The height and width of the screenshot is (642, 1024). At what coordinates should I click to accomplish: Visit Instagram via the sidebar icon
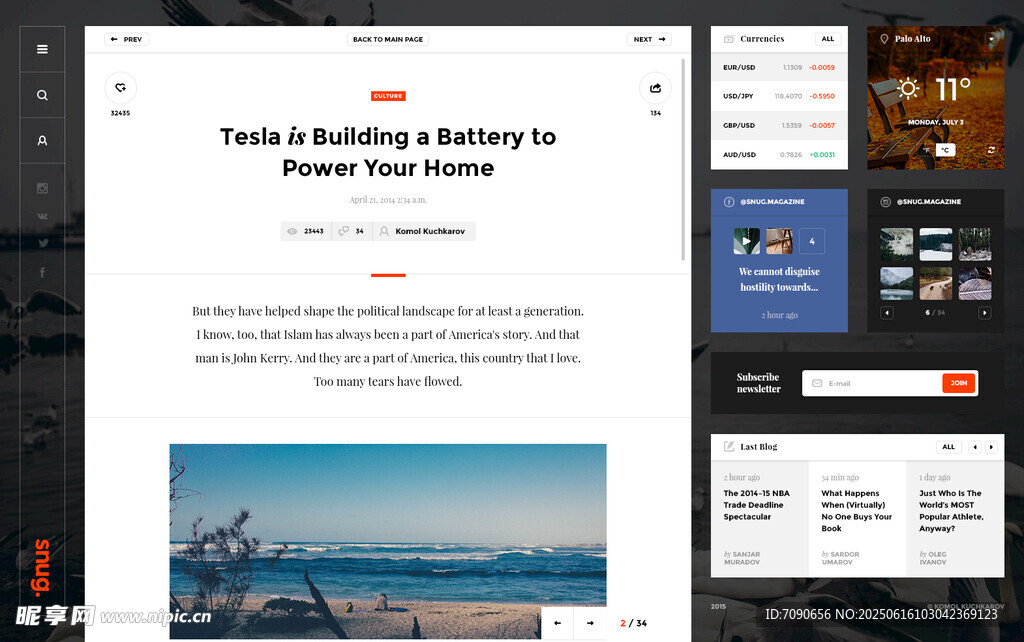[x=42, y=189]
